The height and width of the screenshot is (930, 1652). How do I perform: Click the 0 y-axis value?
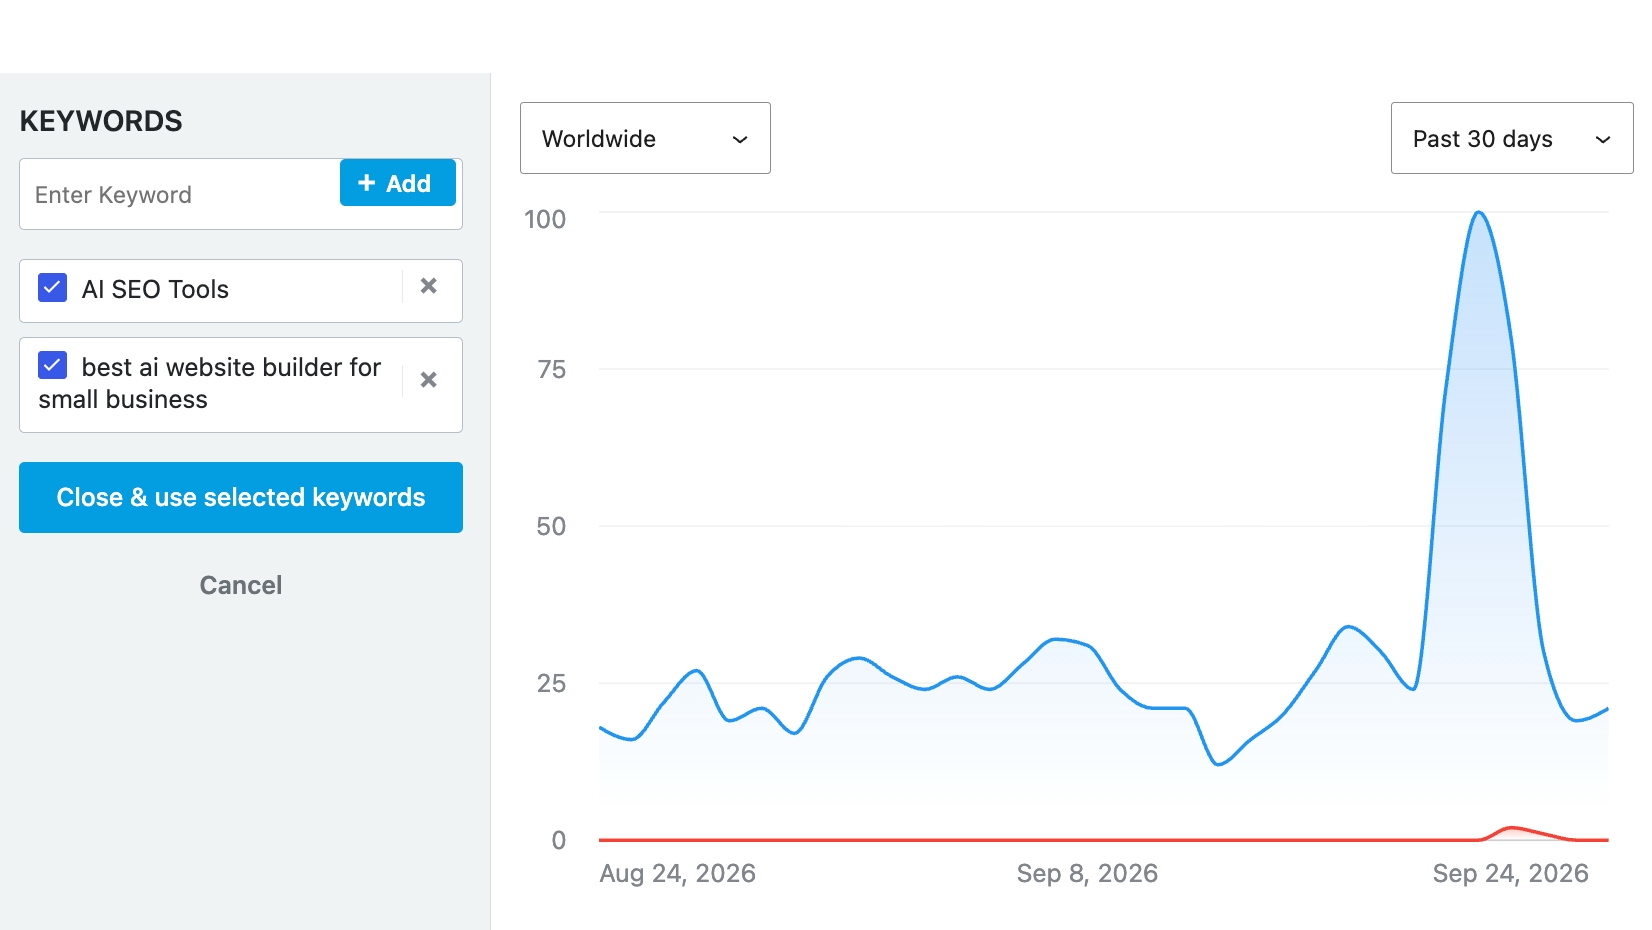click(x=559, y=840)
